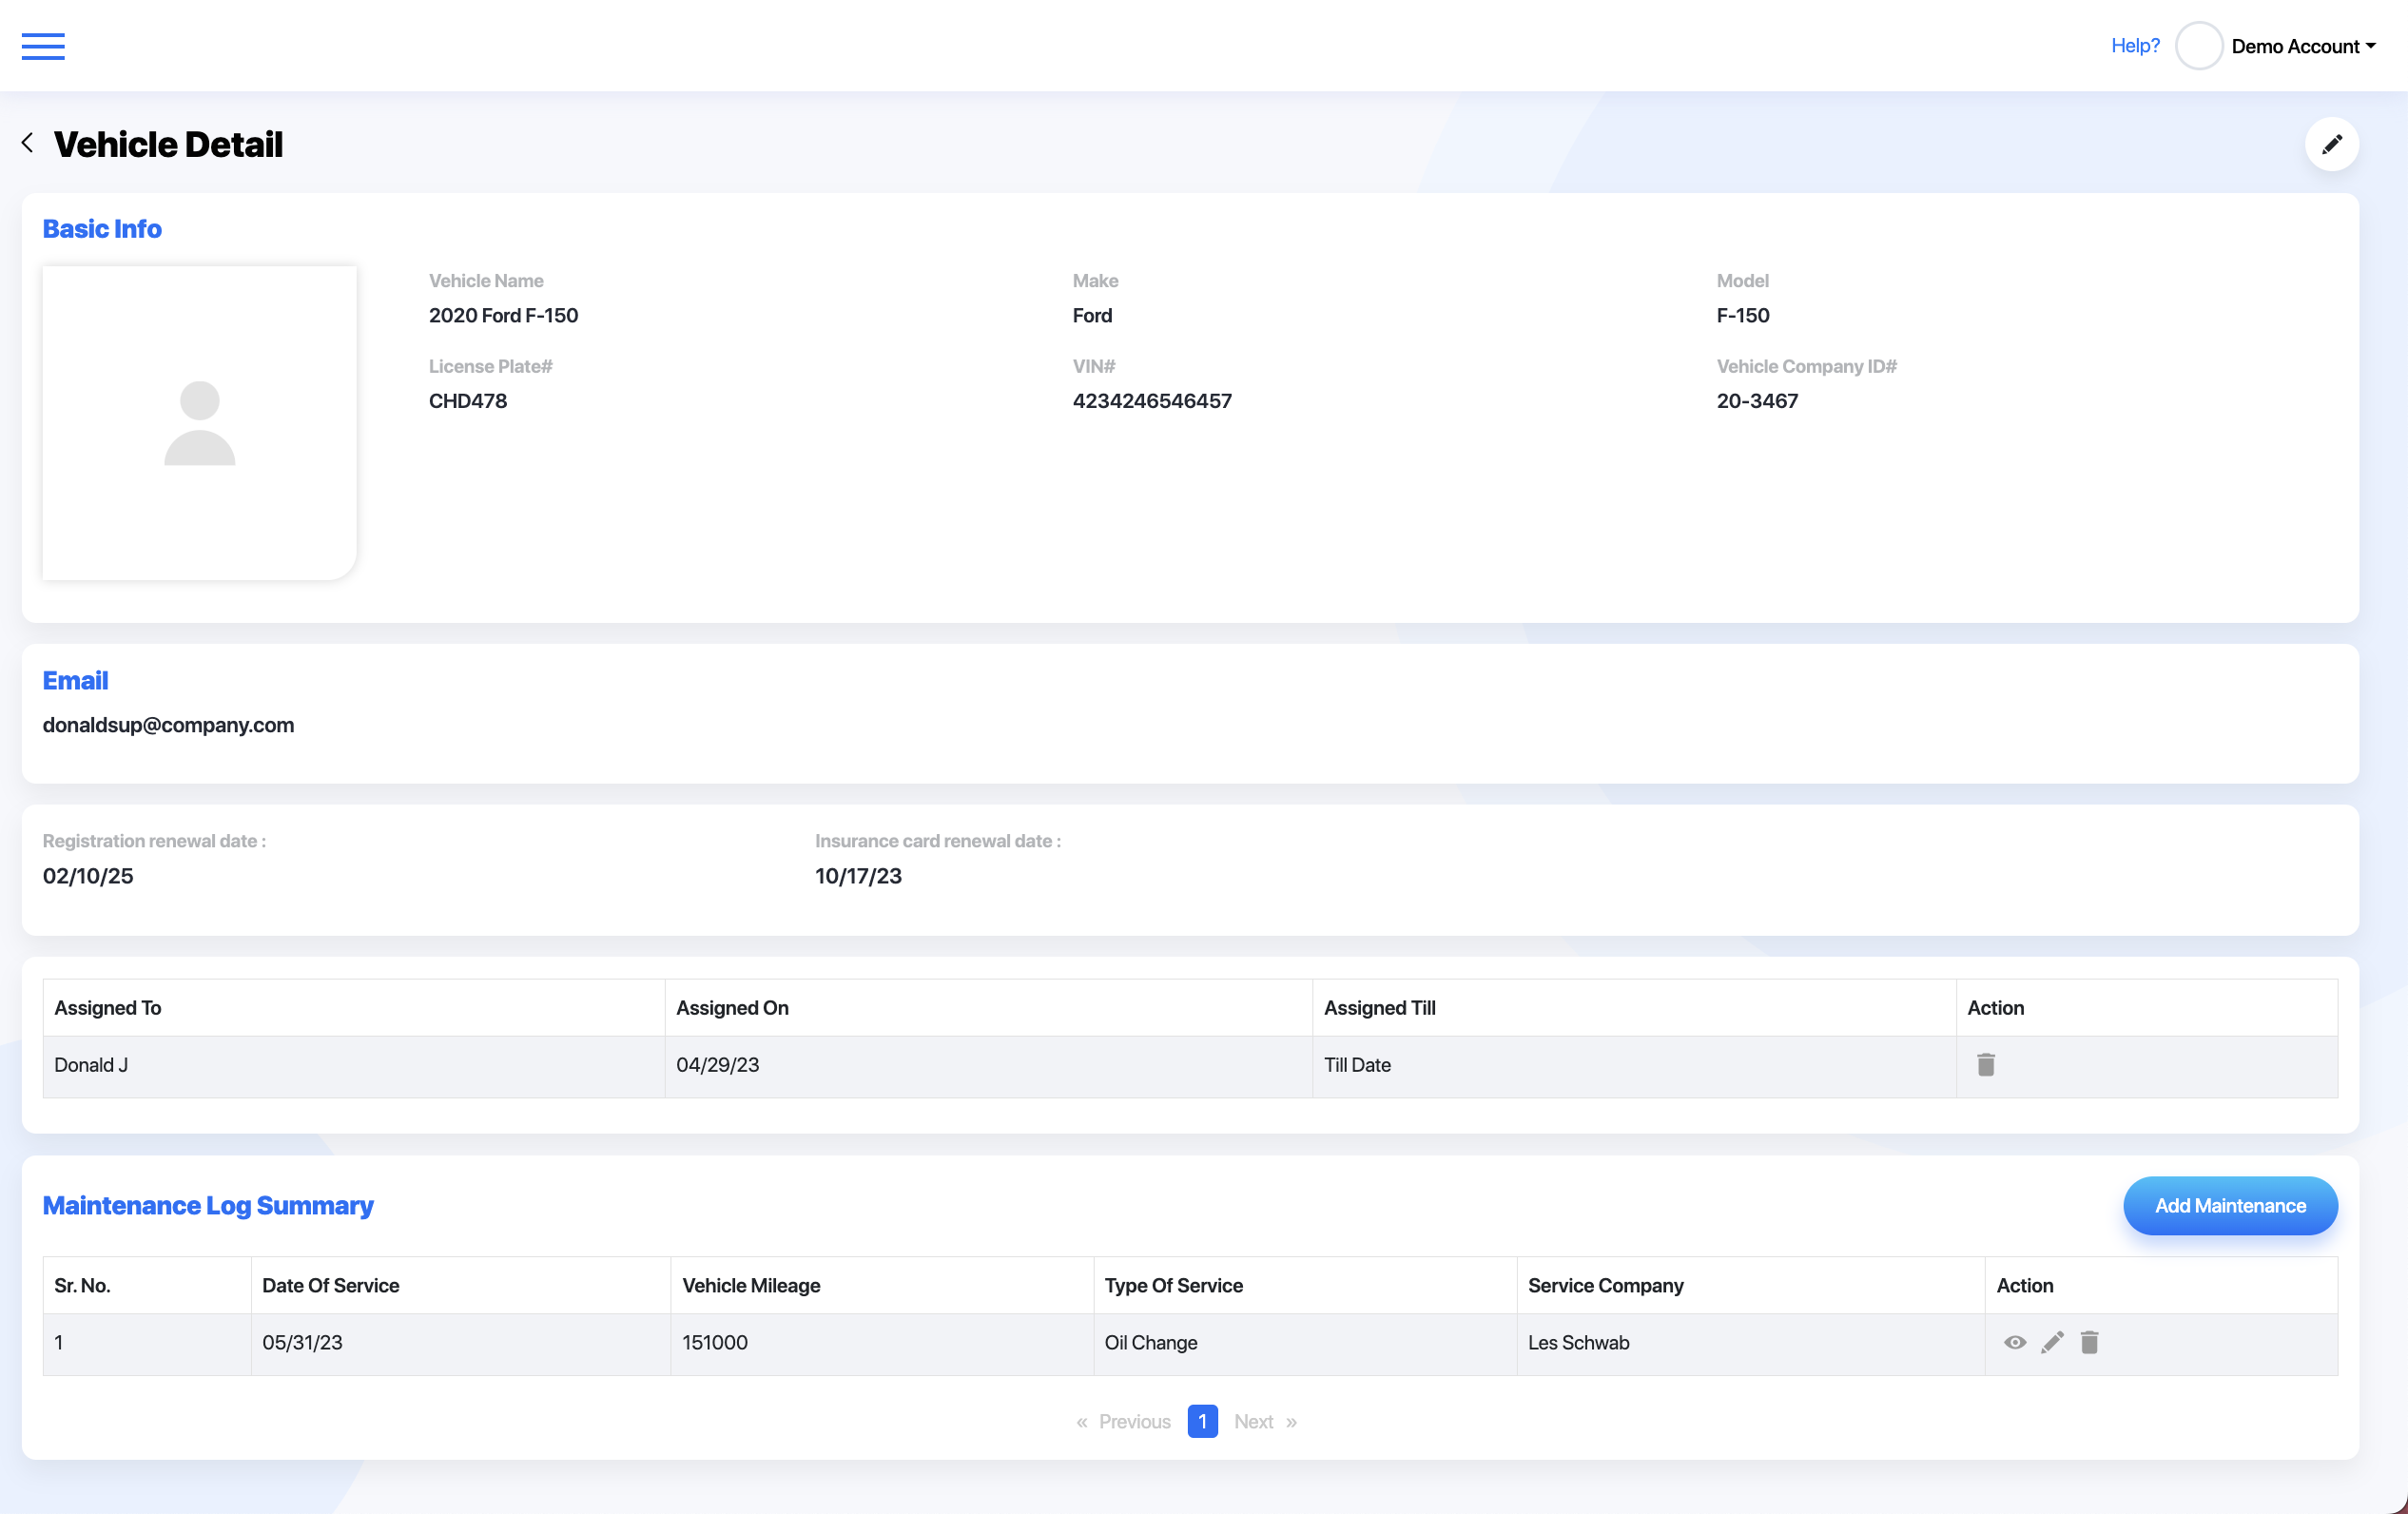Click the mileage value 151000
The width and height of the screenshot is (2408, 1514).
882,1344
